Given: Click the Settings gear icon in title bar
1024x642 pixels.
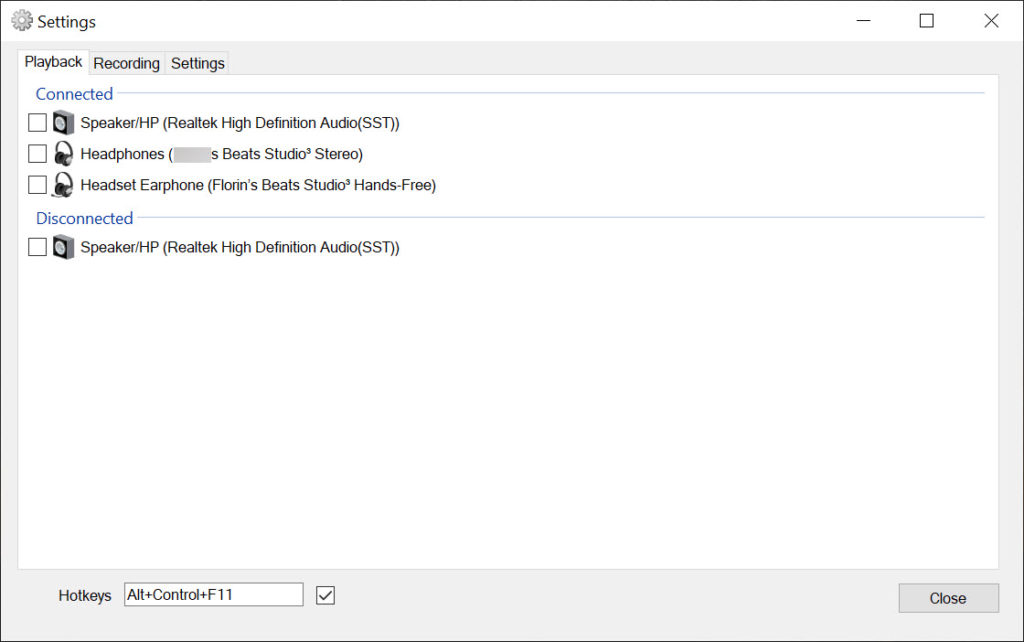Looking at the screenshot, I should click(x=21, y=21).
